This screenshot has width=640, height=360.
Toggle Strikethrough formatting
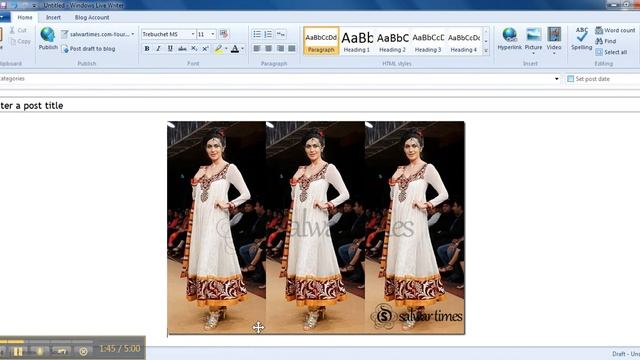pyautogui.click(x=182, y=49)
